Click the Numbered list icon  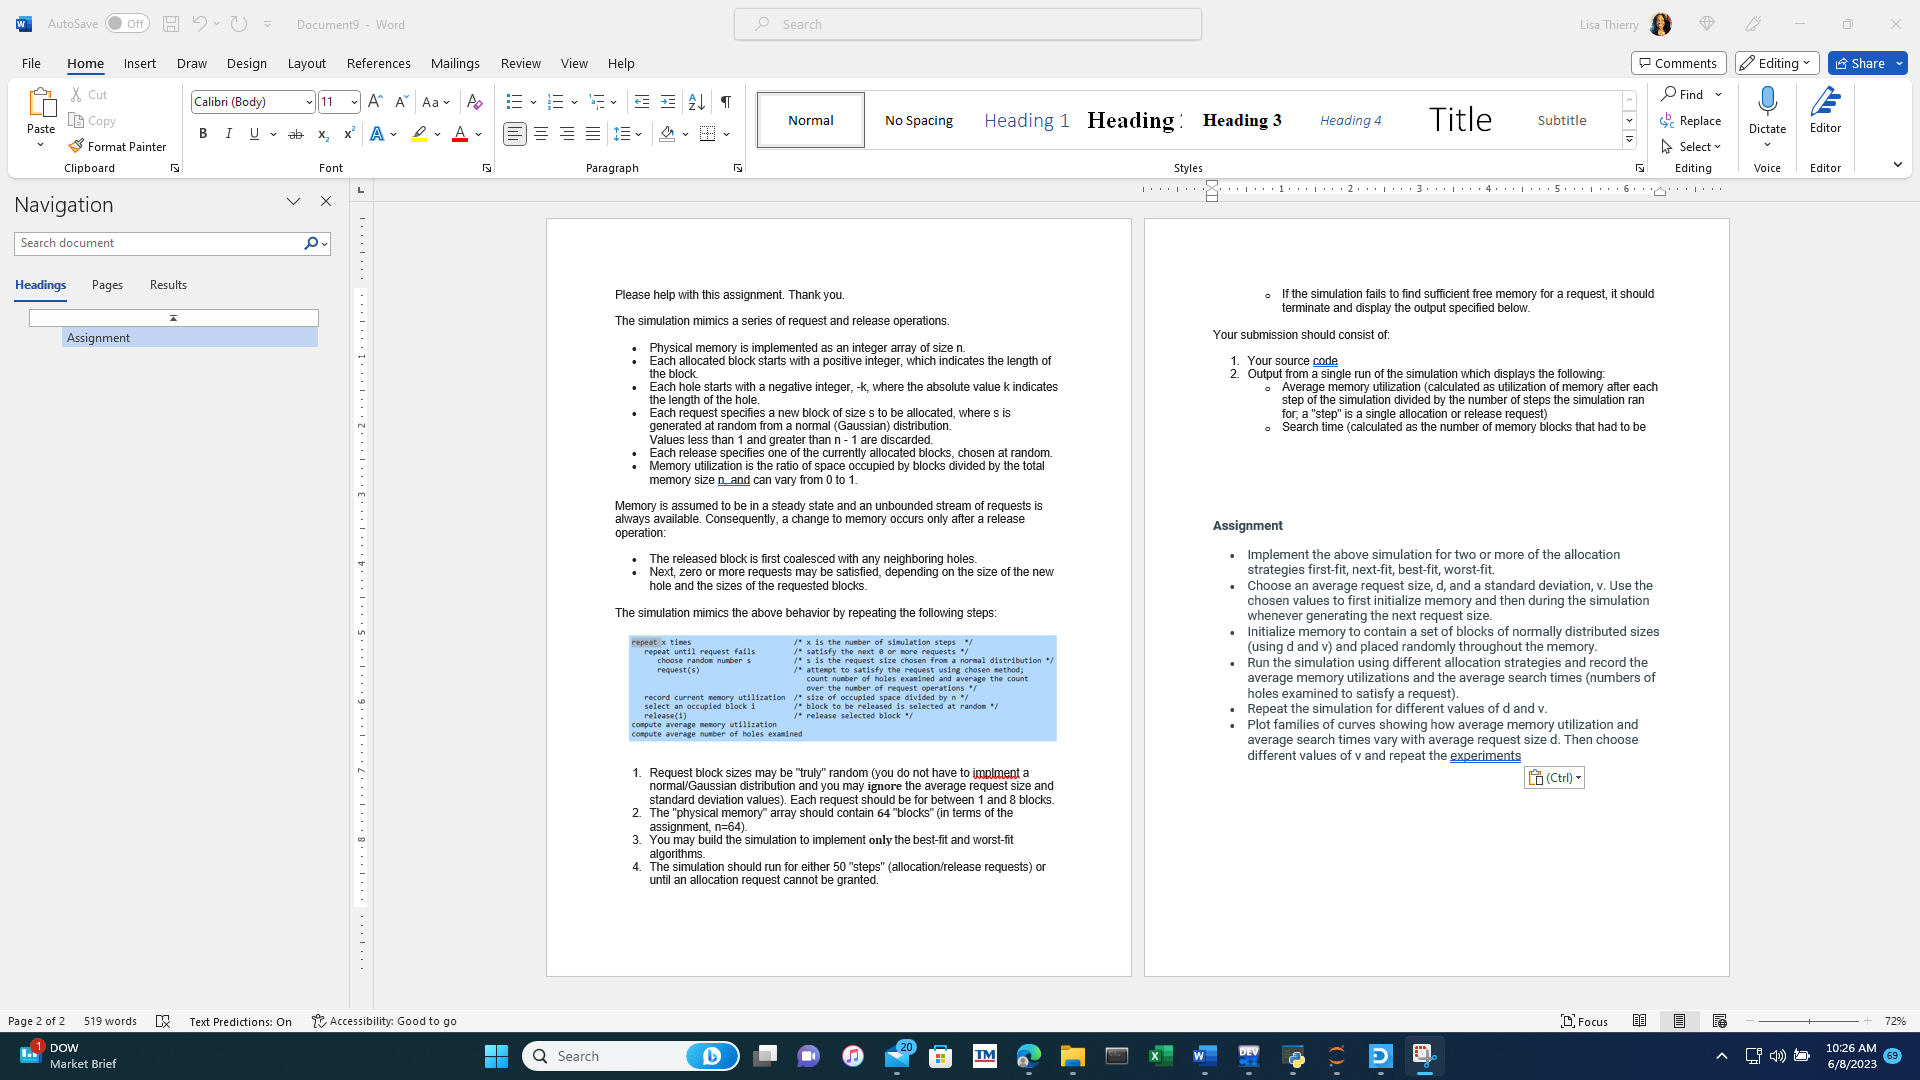[x=554, y=102]
